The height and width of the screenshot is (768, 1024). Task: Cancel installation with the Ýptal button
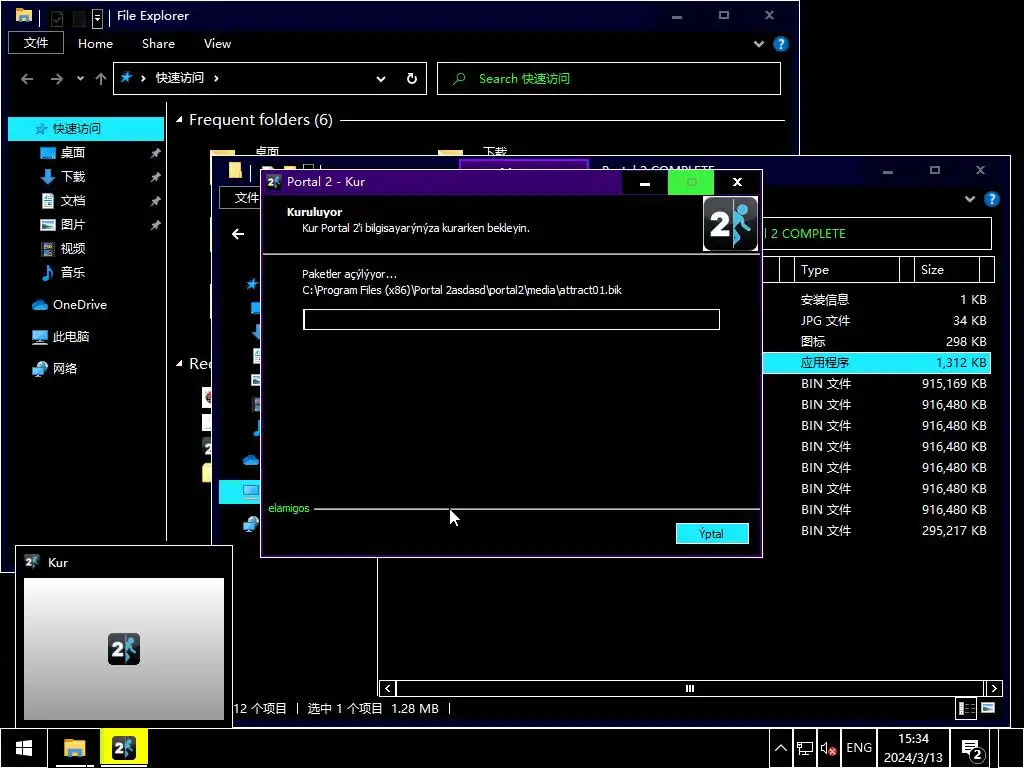712,534
